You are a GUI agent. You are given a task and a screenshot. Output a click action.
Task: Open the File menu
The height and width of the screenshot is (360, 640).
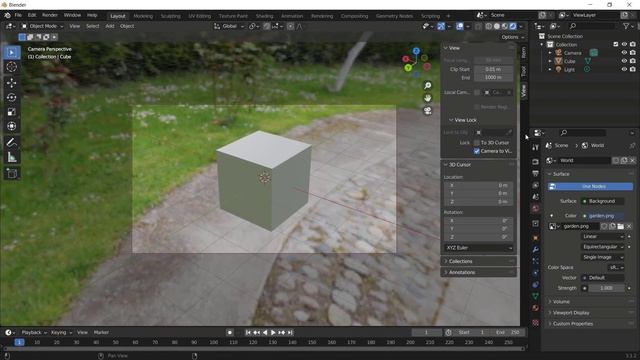pos(18,15)
